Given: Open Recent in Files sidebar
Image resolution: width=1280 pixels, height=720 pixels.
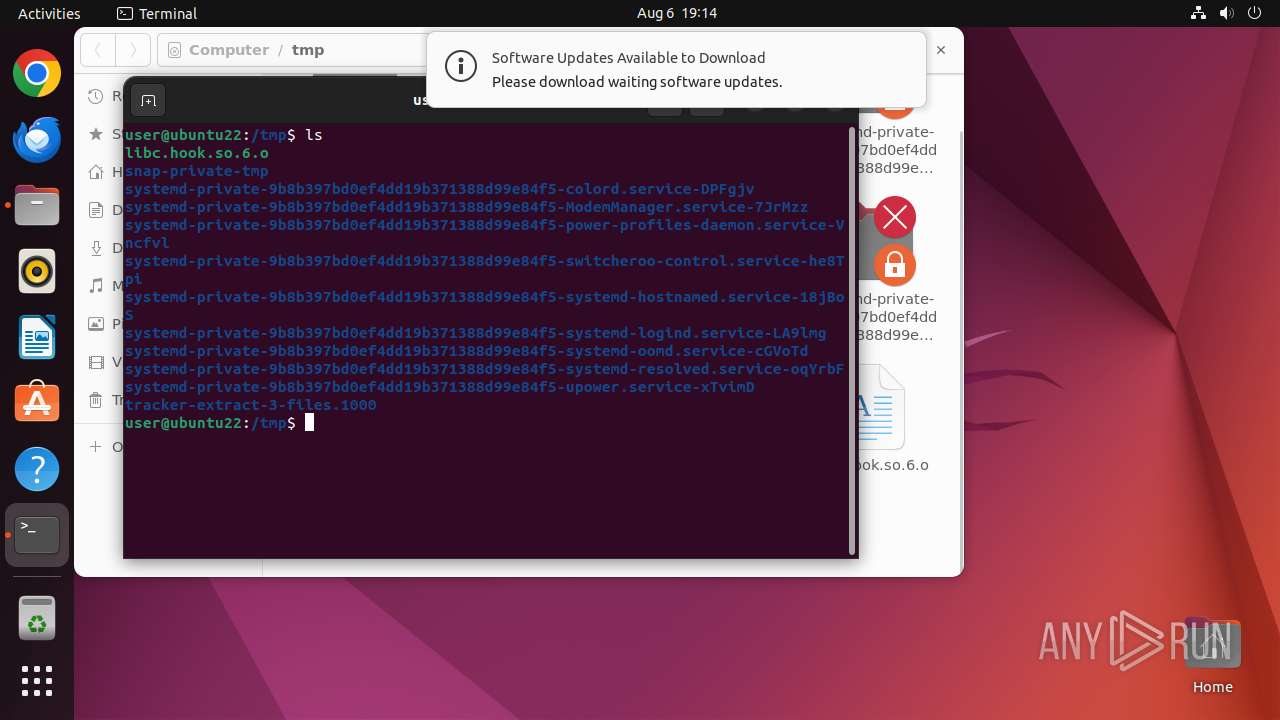Looking at the screenshot, I should [105, 96].
